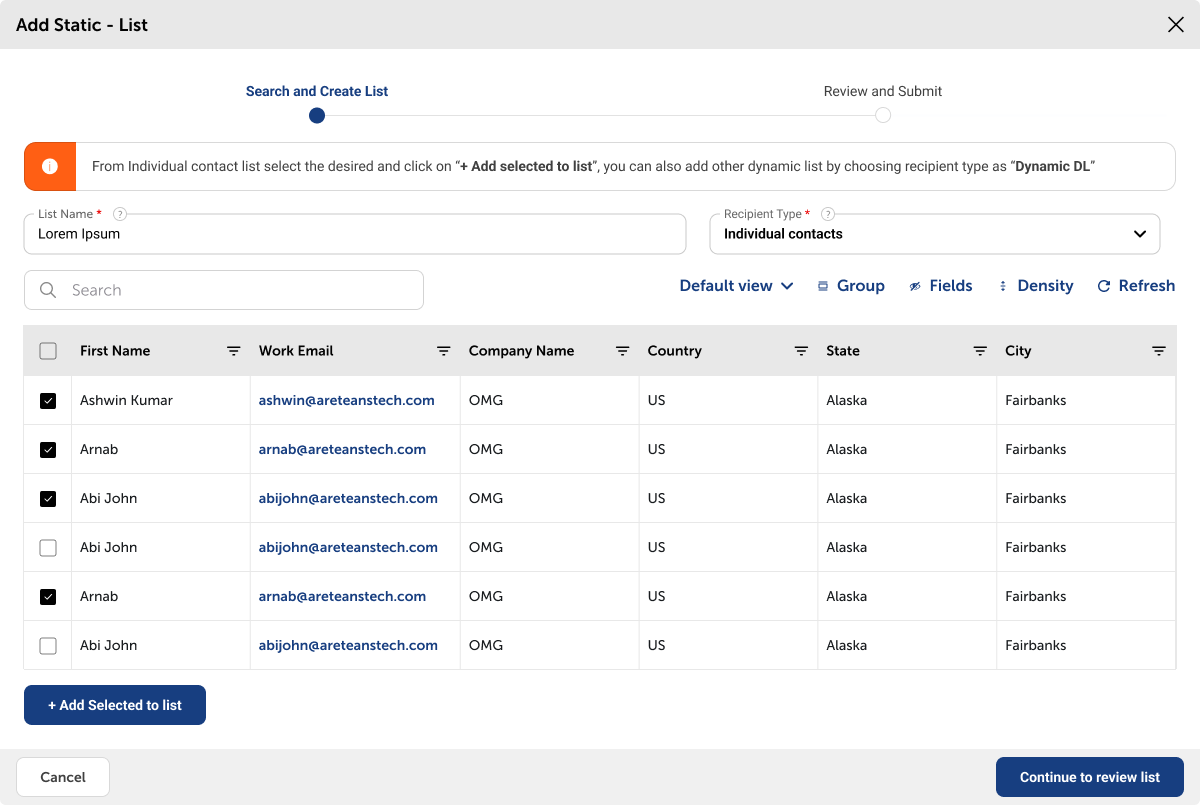Go to Review and Submit step
The height and width of the screenshot is (805, 1200).
coord(882,115)
